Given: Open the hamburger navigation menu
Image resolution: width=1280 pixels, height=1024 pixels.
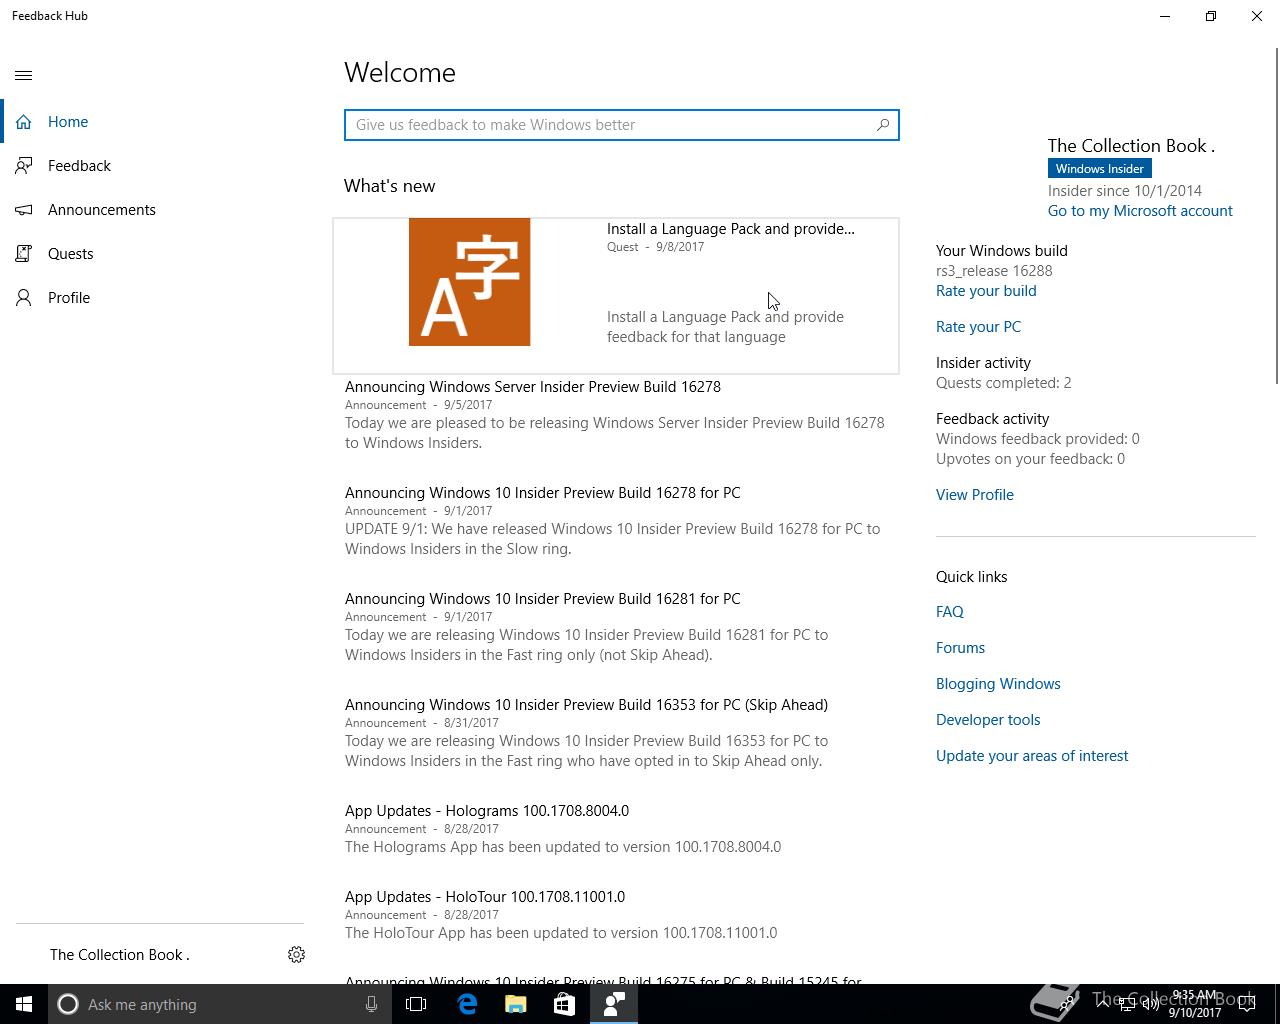Looking at the screenshot, I should point(24,75).
